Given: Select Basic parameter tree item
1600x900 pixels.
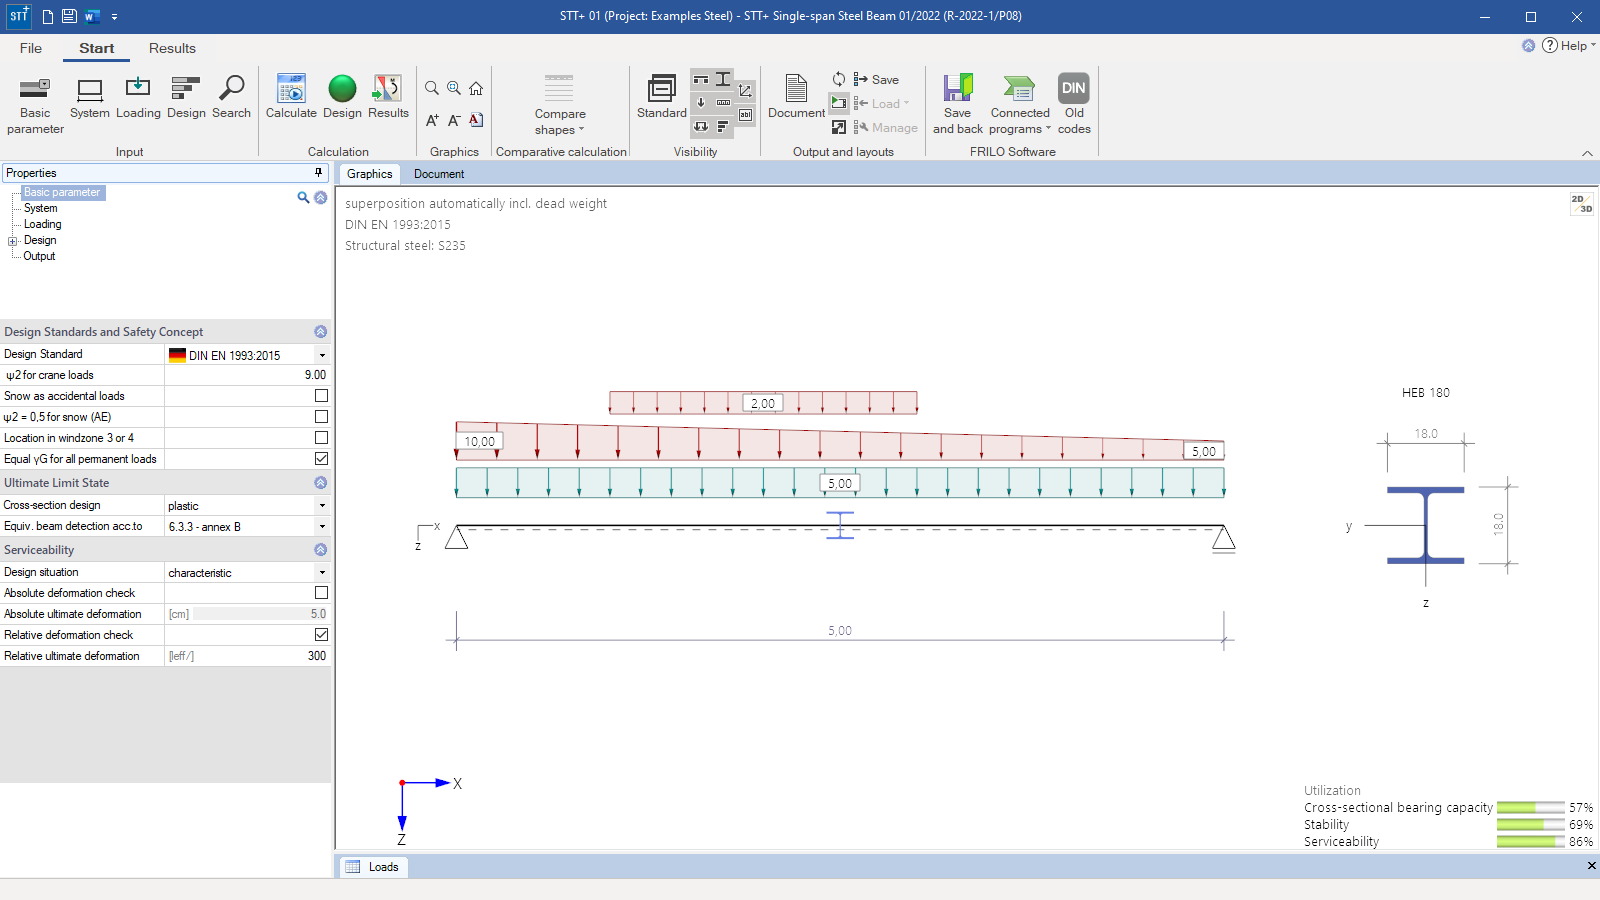Looking at the screenshot, I should [x=62, y=192].
